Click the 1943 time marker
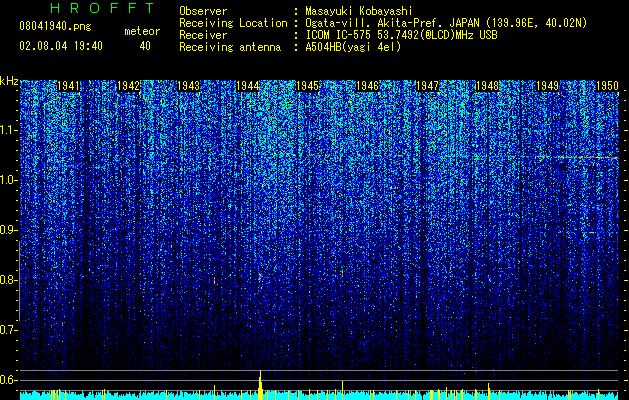The image size is (629, 400). (188, 86)
